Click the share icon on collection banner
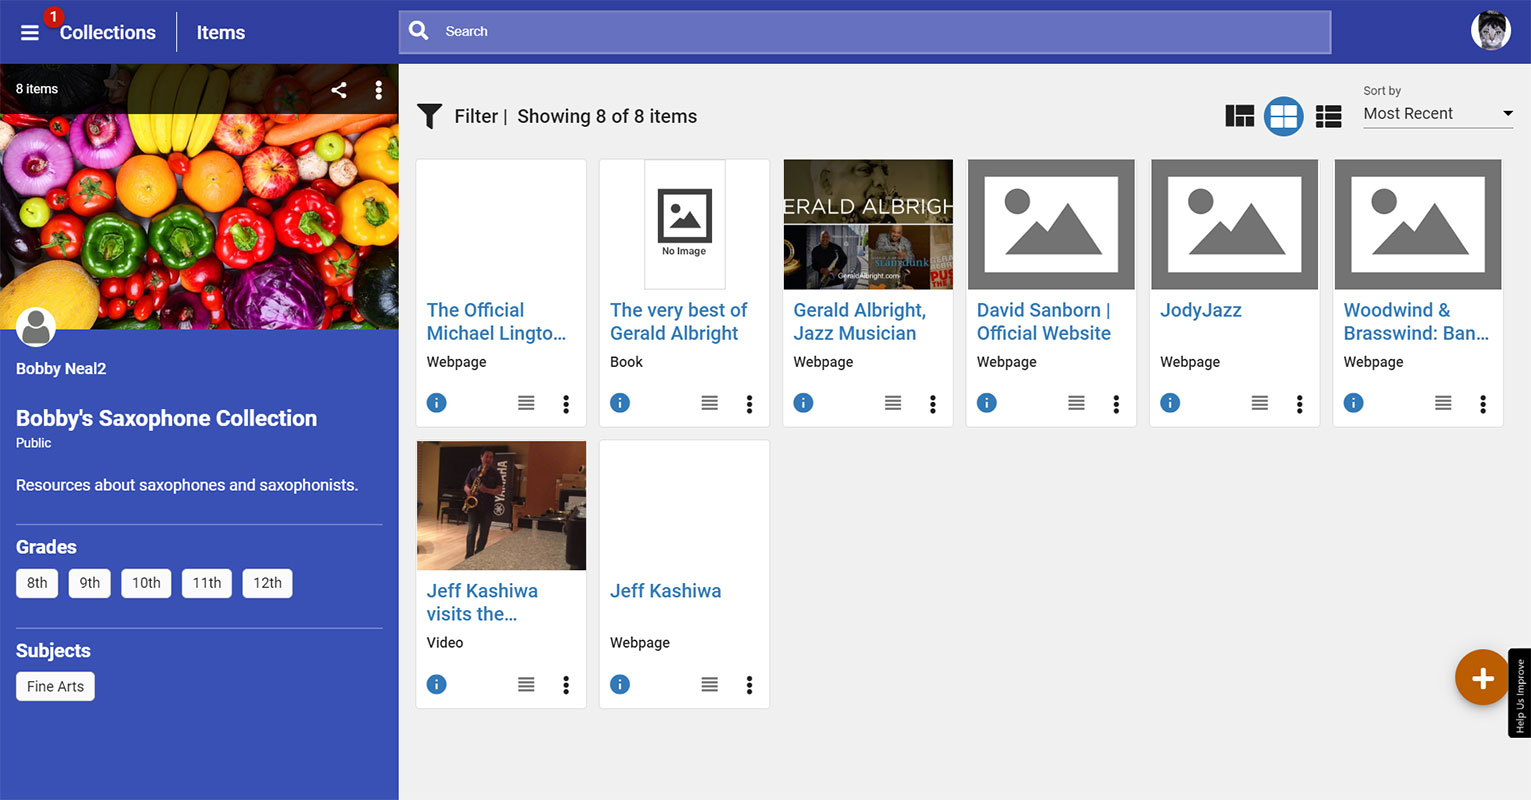This screenshot has width=1531, height=800. pos(339,90)
